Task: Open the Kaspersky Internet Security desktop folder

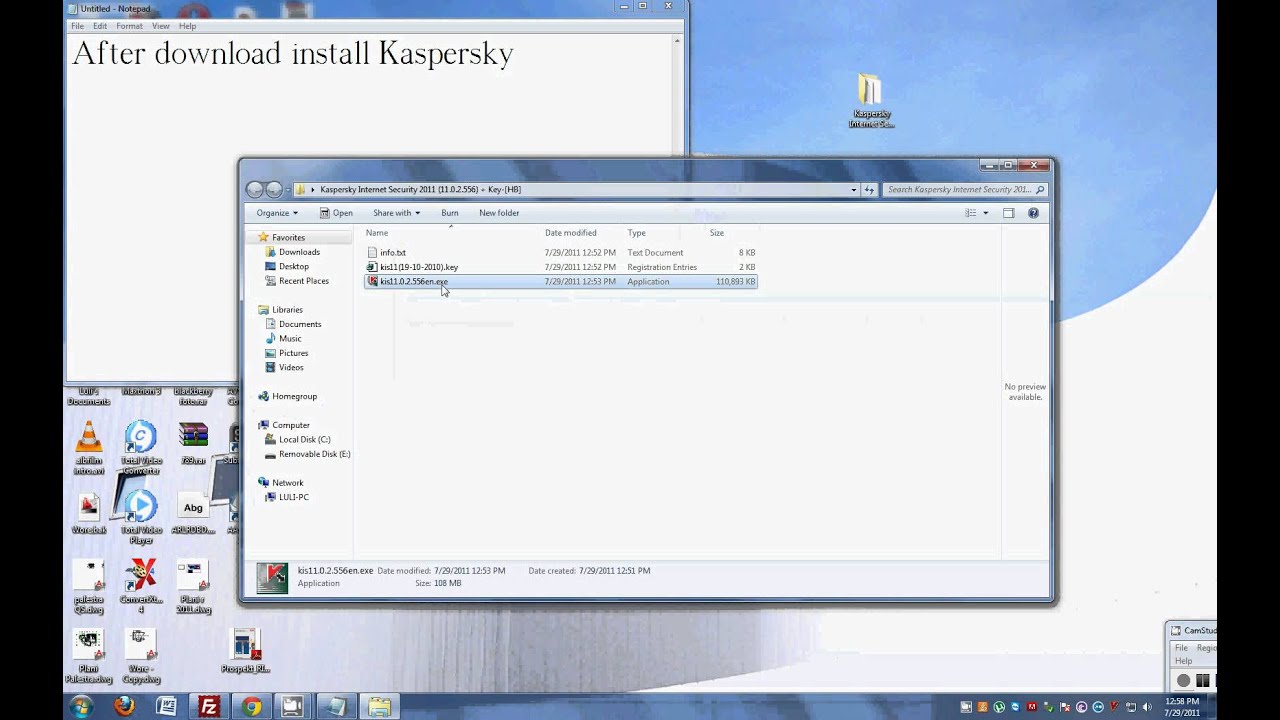Action: tap(870, 102)
